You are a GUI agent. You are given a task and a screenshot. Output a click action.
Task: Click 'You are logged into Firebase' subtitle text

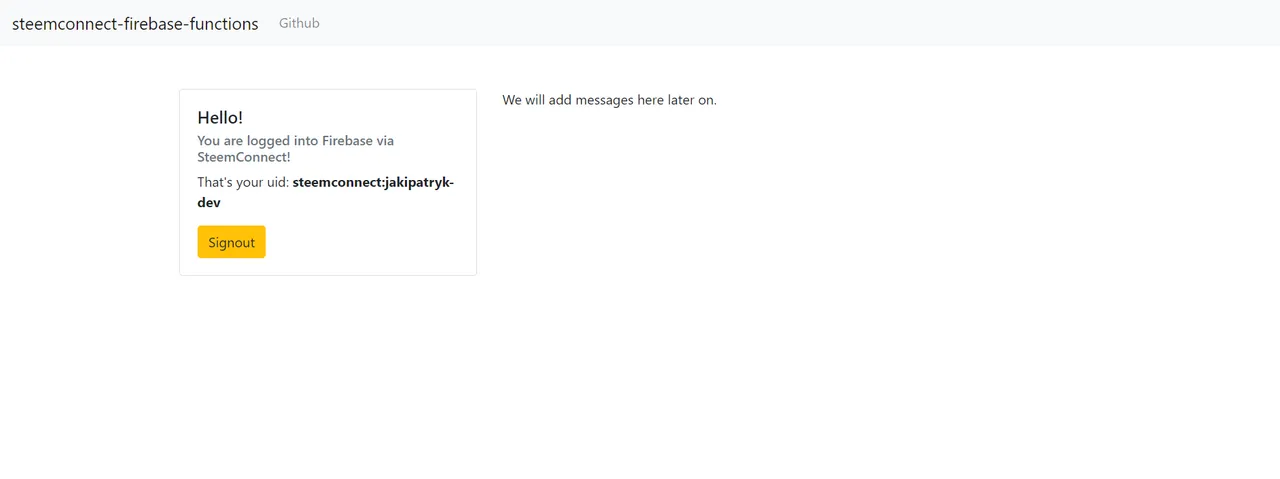(x=296, y=149)
